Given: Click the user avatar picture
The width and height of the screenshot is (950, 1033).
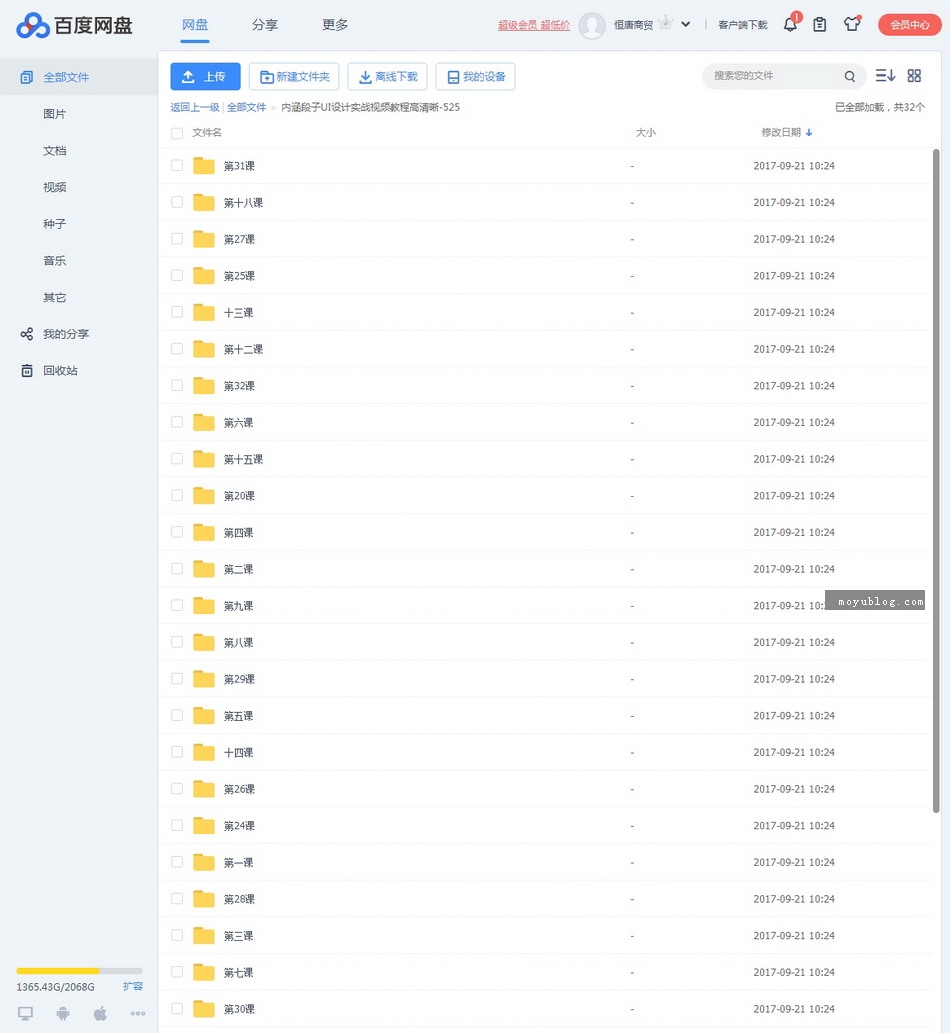Looking at the screenshot, I should (592, 26).
